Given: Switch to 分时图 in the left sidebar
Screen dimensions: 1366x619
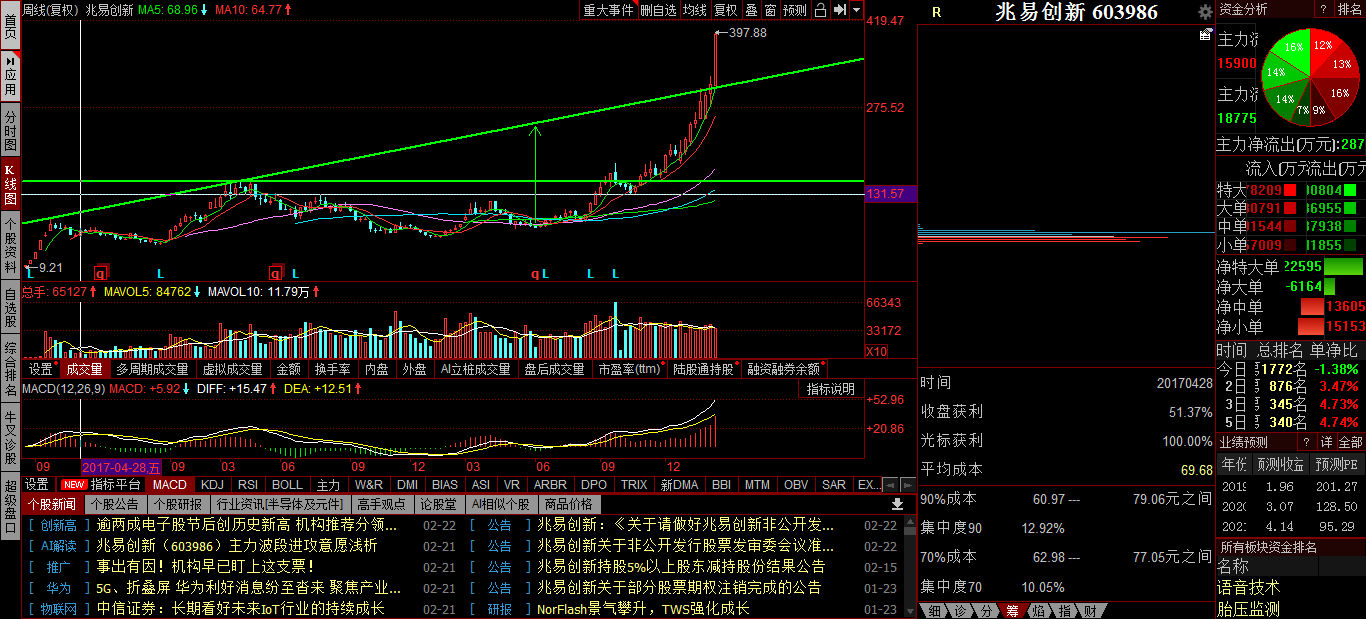Looking at the screenshot, I should (10, 130).
